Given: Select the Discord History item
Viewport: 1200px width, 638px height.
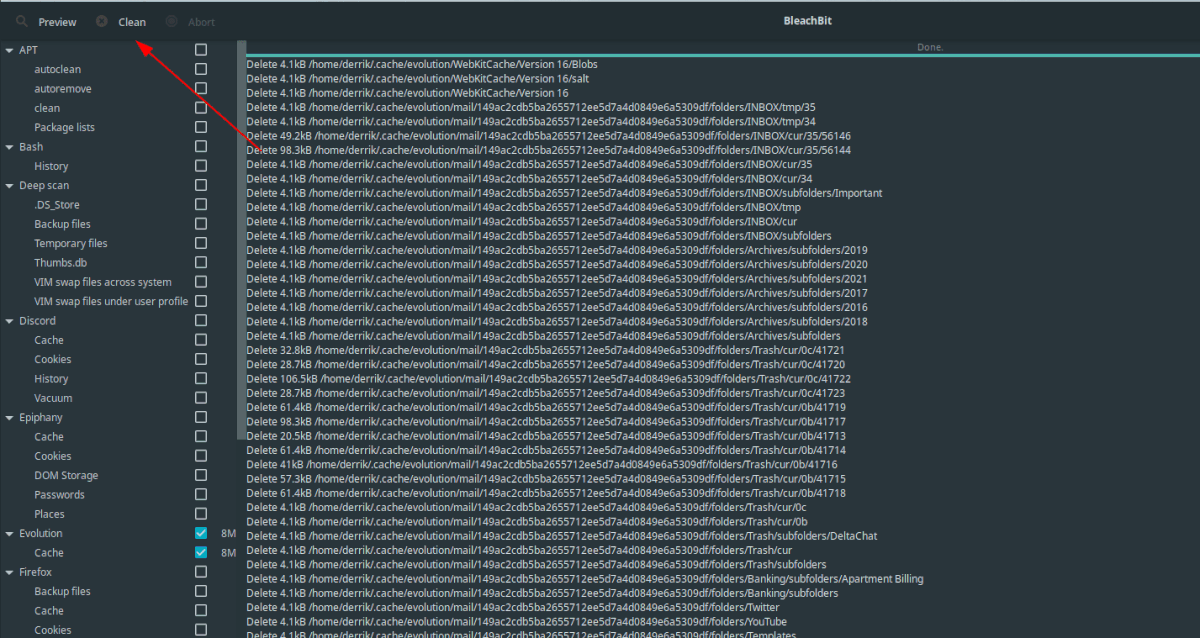Looking at the screenshot, I should click(51, 379).
